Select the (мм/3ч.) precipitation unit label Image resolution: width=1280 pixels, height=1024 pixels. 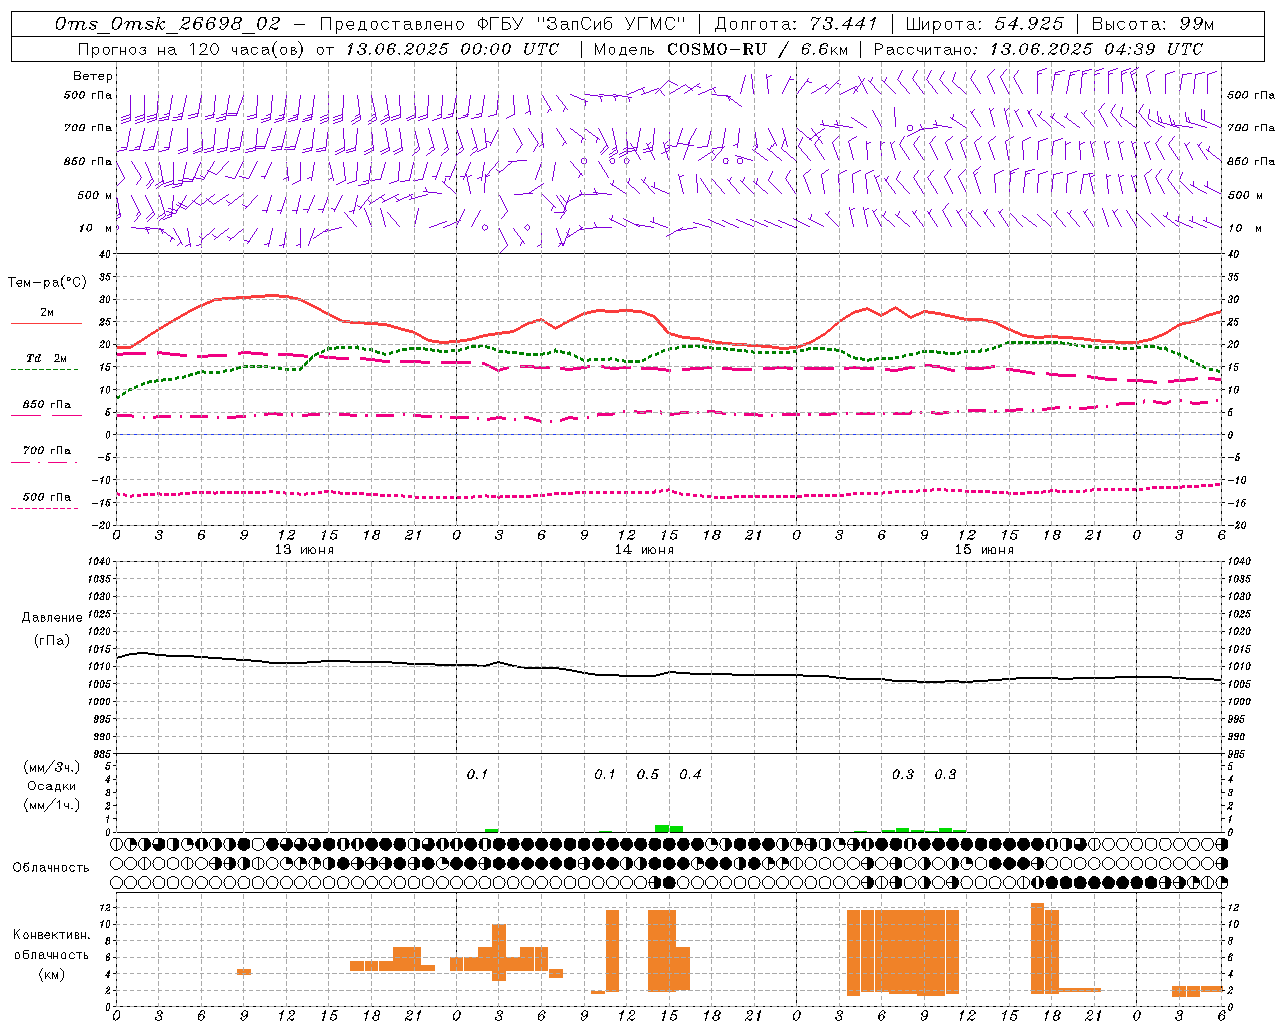[x=52, y=767]
